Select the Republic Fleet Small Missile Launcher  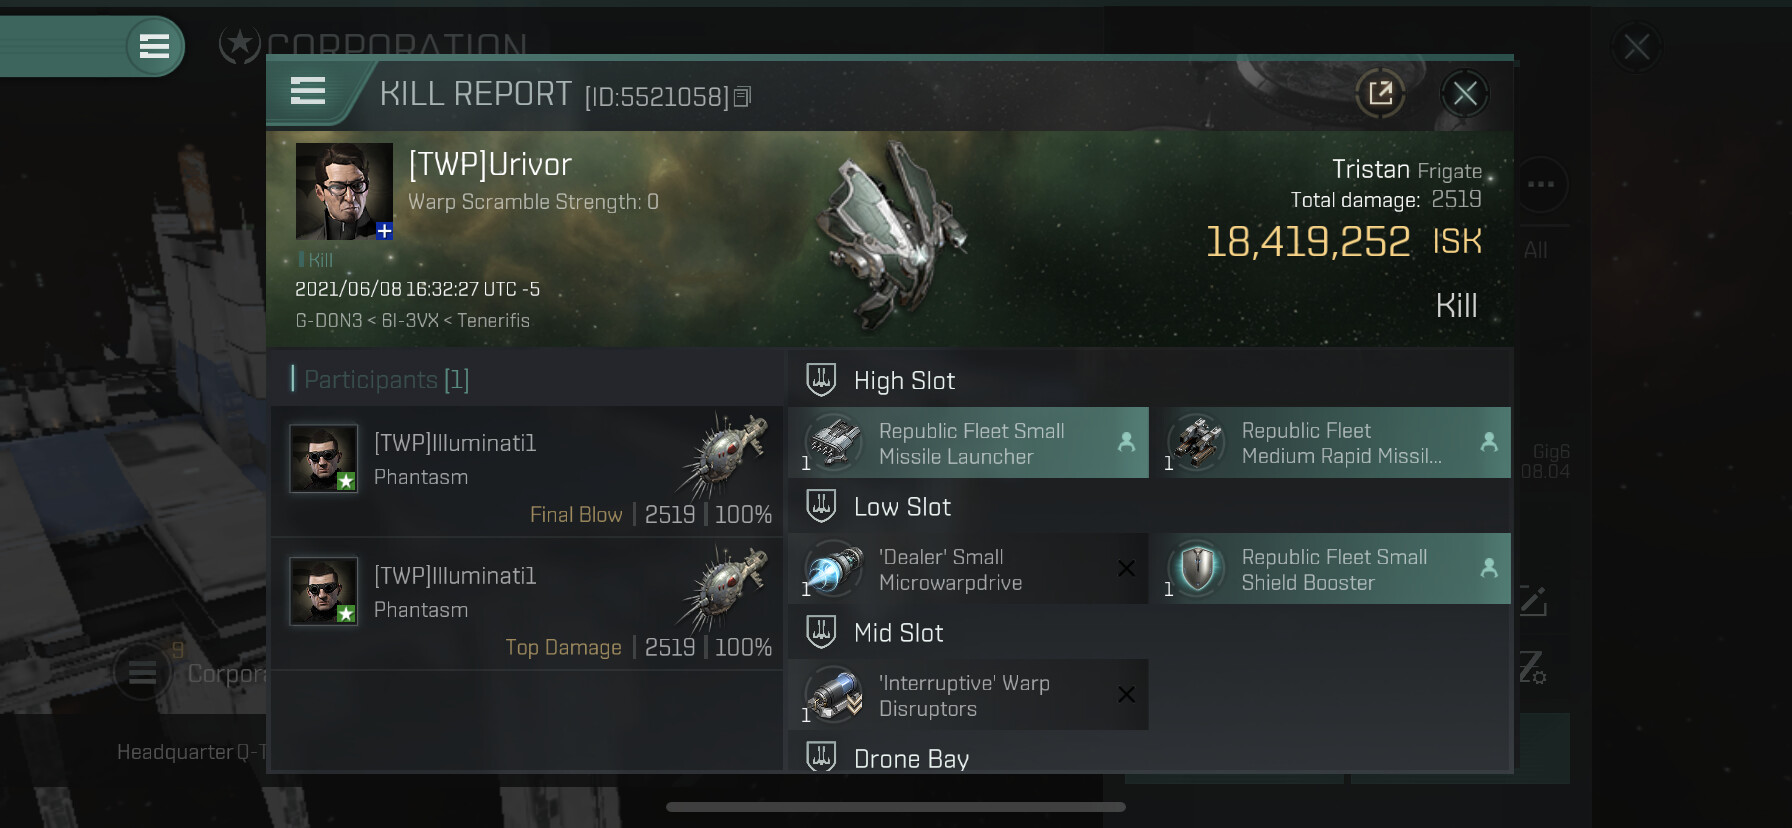click(x=968, y=443)
